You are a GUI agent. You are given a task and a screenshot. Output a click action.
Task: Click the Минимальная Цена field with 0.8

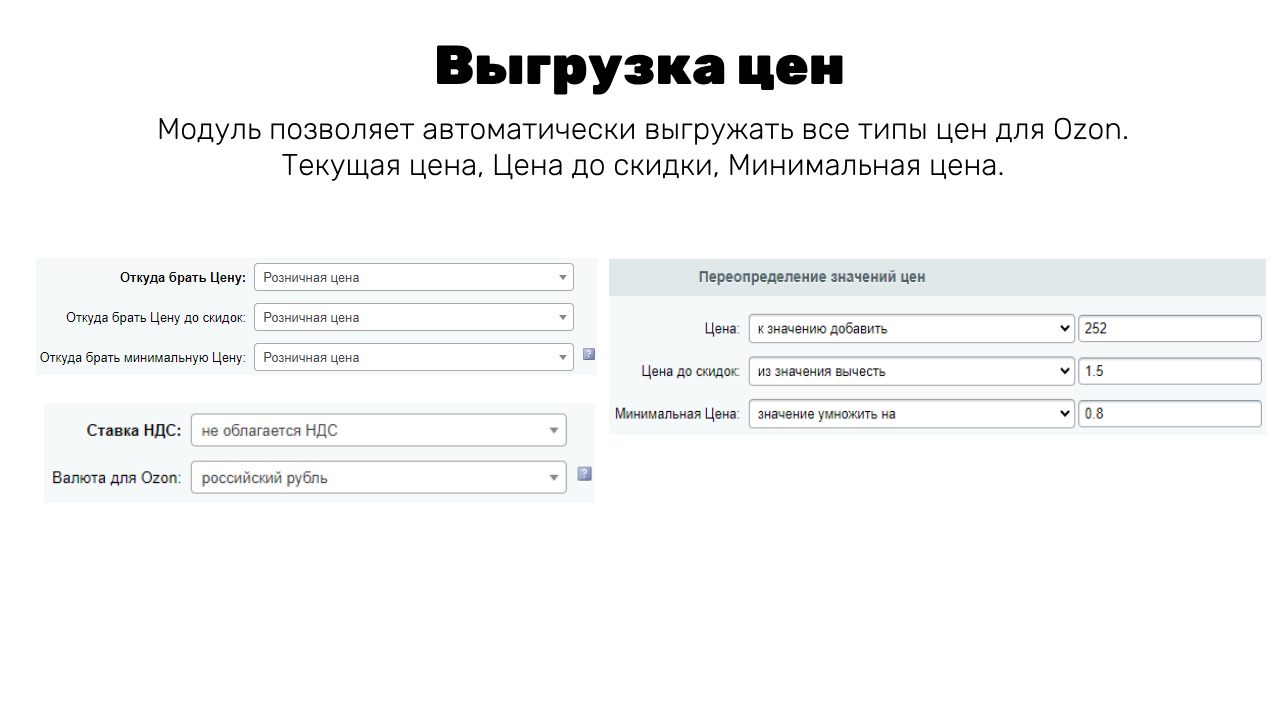pyautogui.click(x=1169, y=414)
